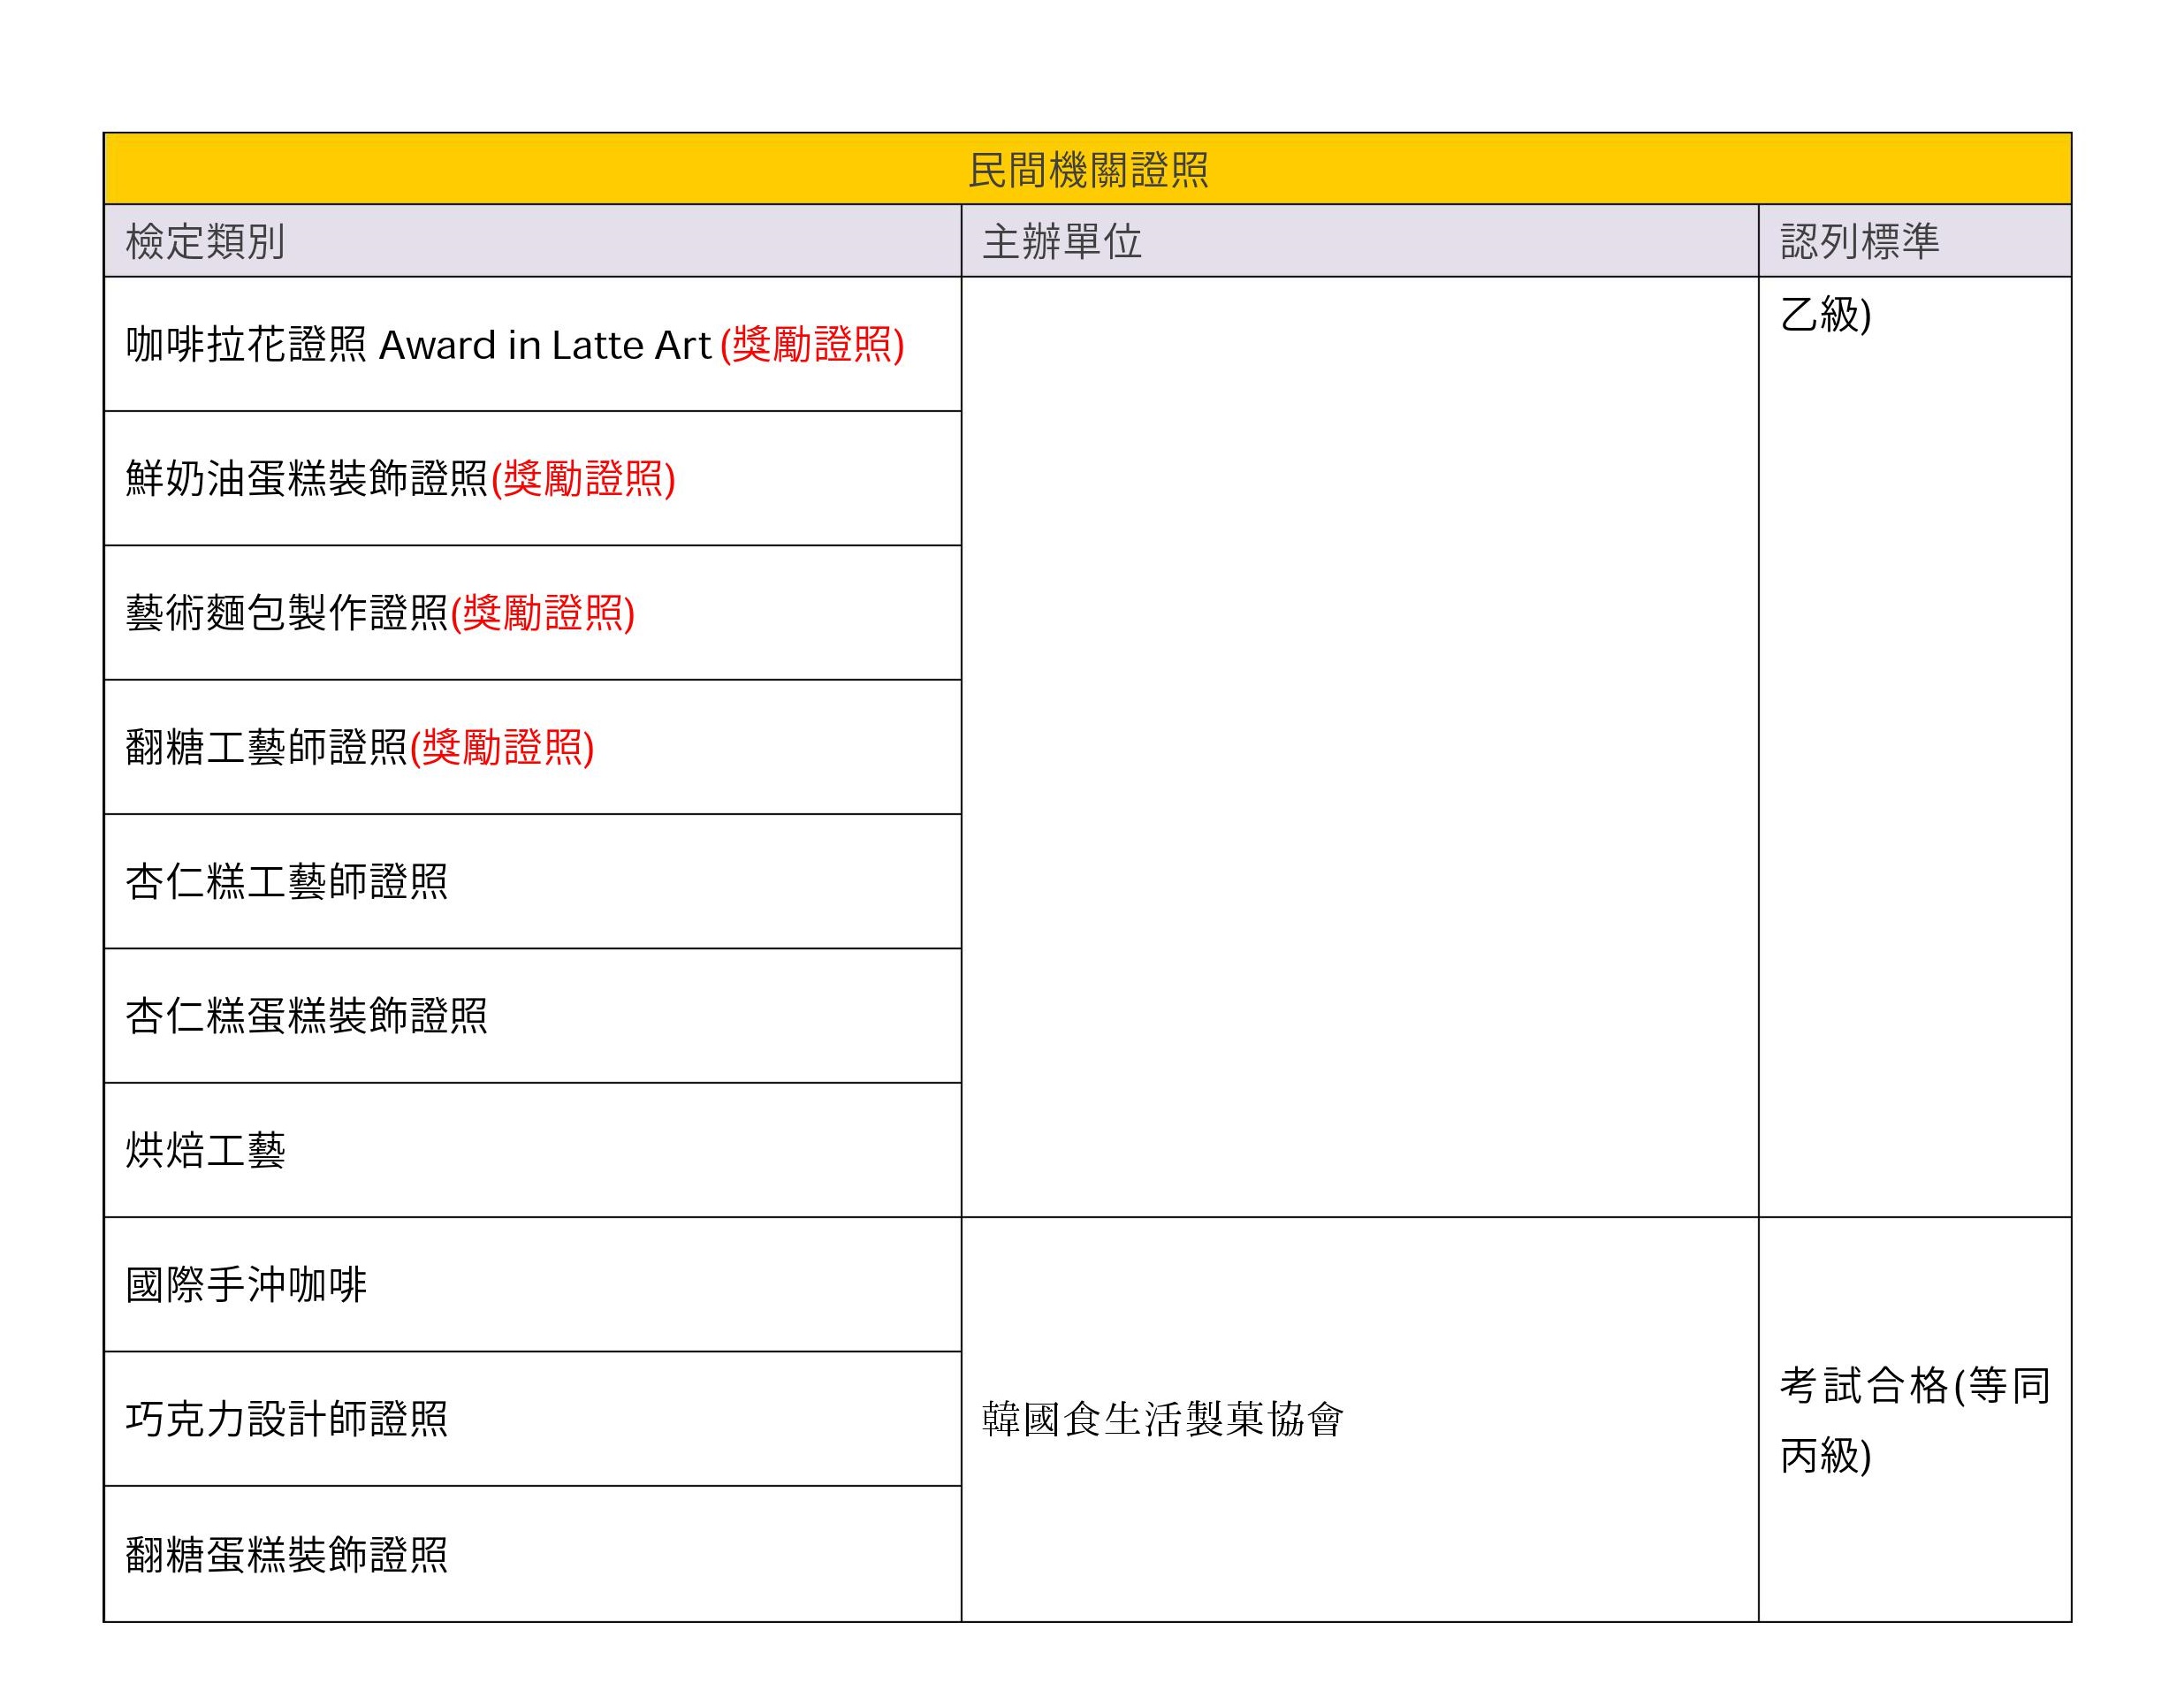The image size is (2184, 1698).
Task: Click the 杏仁糕蛋糕裝飾證照 cell
Action: pyautogui.click(x=306, y=1016)
